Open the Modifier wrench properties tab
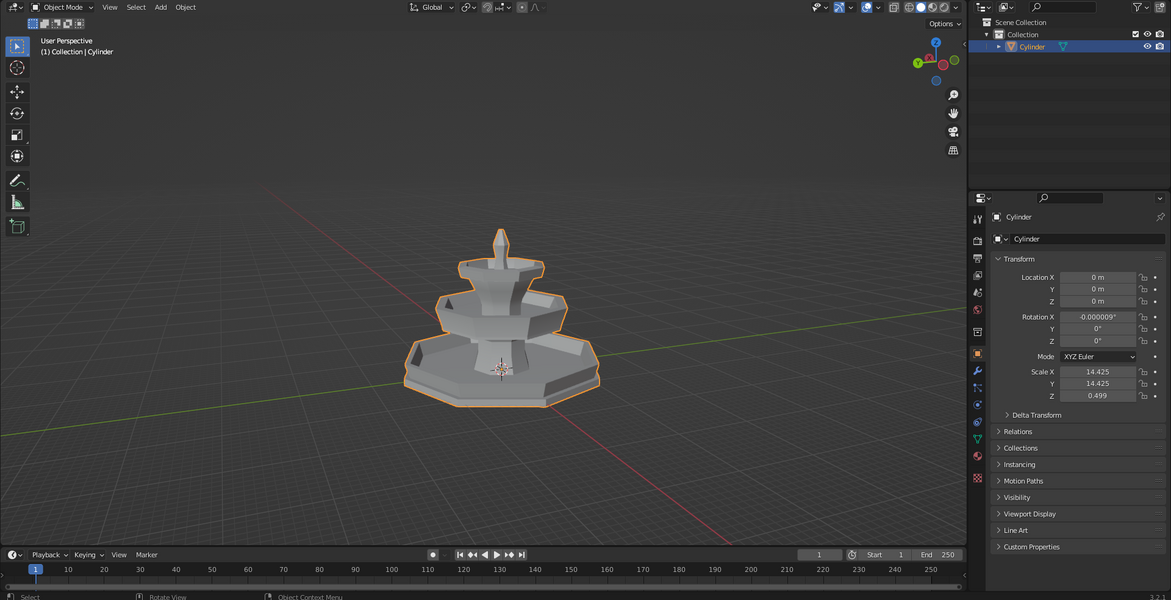 coord(978,371)
